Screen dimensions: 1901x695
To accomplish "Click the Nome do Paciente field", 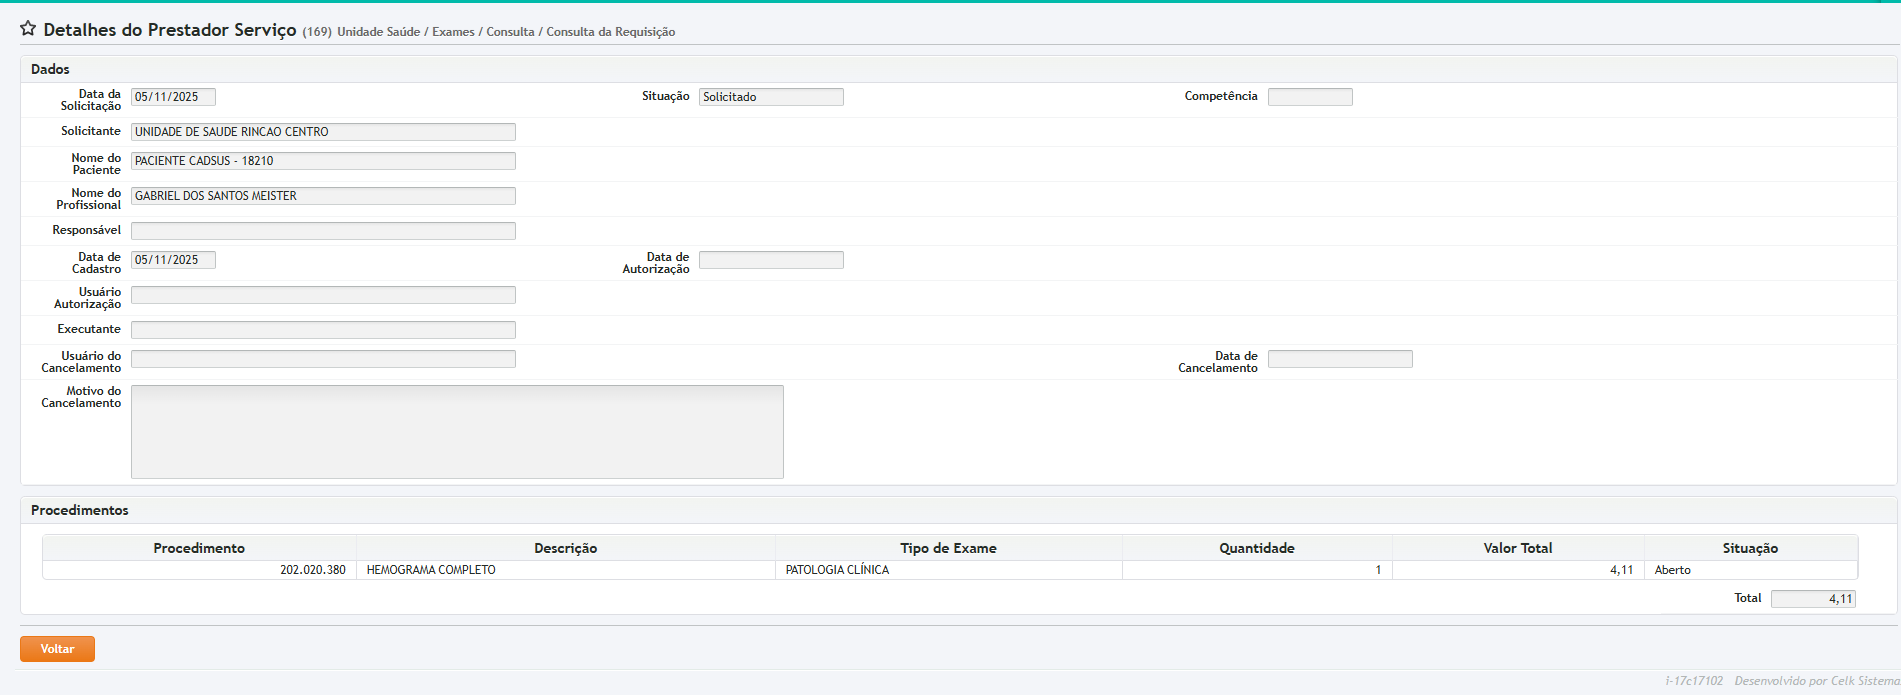I will (x=323, y=161).
